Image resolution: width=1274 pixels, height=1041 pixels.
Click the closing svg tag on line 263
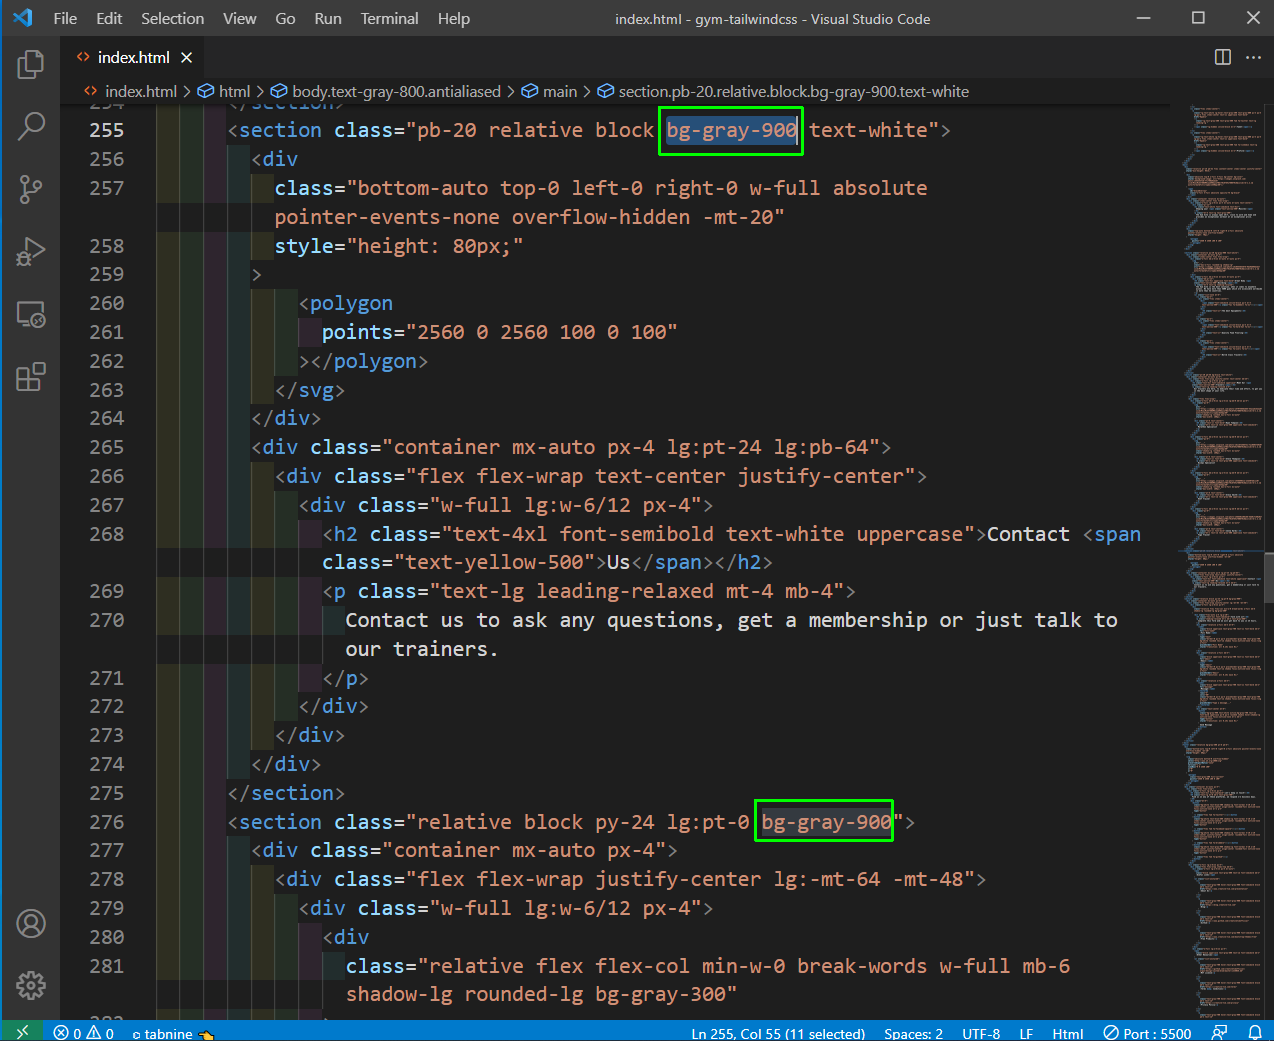click(310, 390)
